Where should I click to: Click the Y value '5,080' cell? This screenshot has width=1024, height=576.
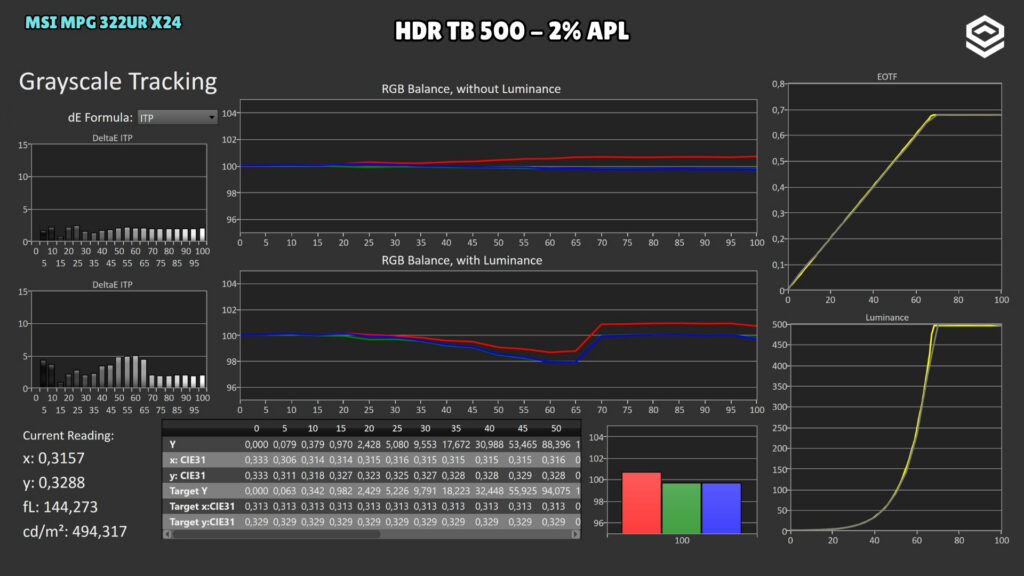tap(396, 444)
